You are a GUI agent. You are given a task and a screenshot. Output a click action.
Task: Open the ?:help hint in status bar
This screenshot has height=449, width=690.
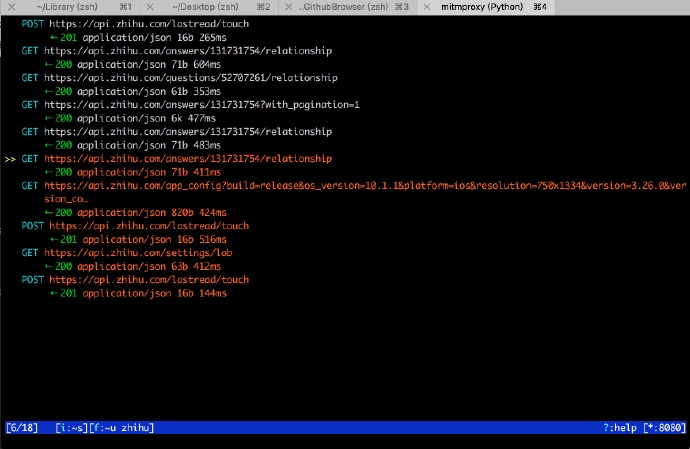pyautogui.click(x=622, y=427)
